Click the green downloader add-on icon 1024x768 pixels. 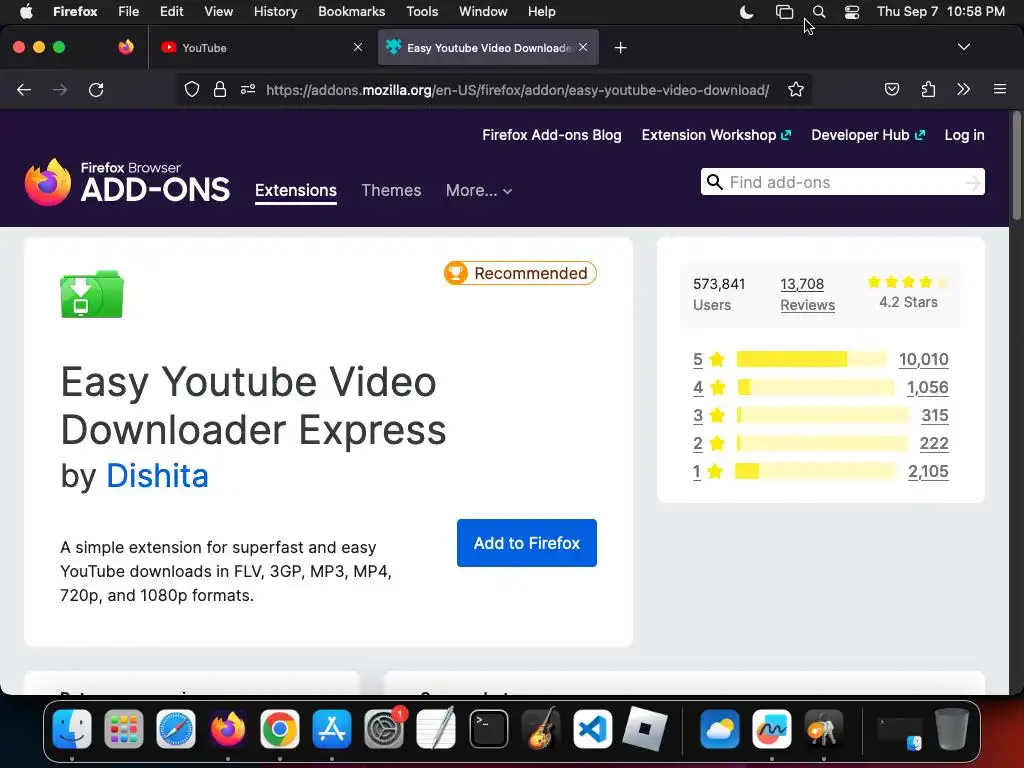pos(91,294)
